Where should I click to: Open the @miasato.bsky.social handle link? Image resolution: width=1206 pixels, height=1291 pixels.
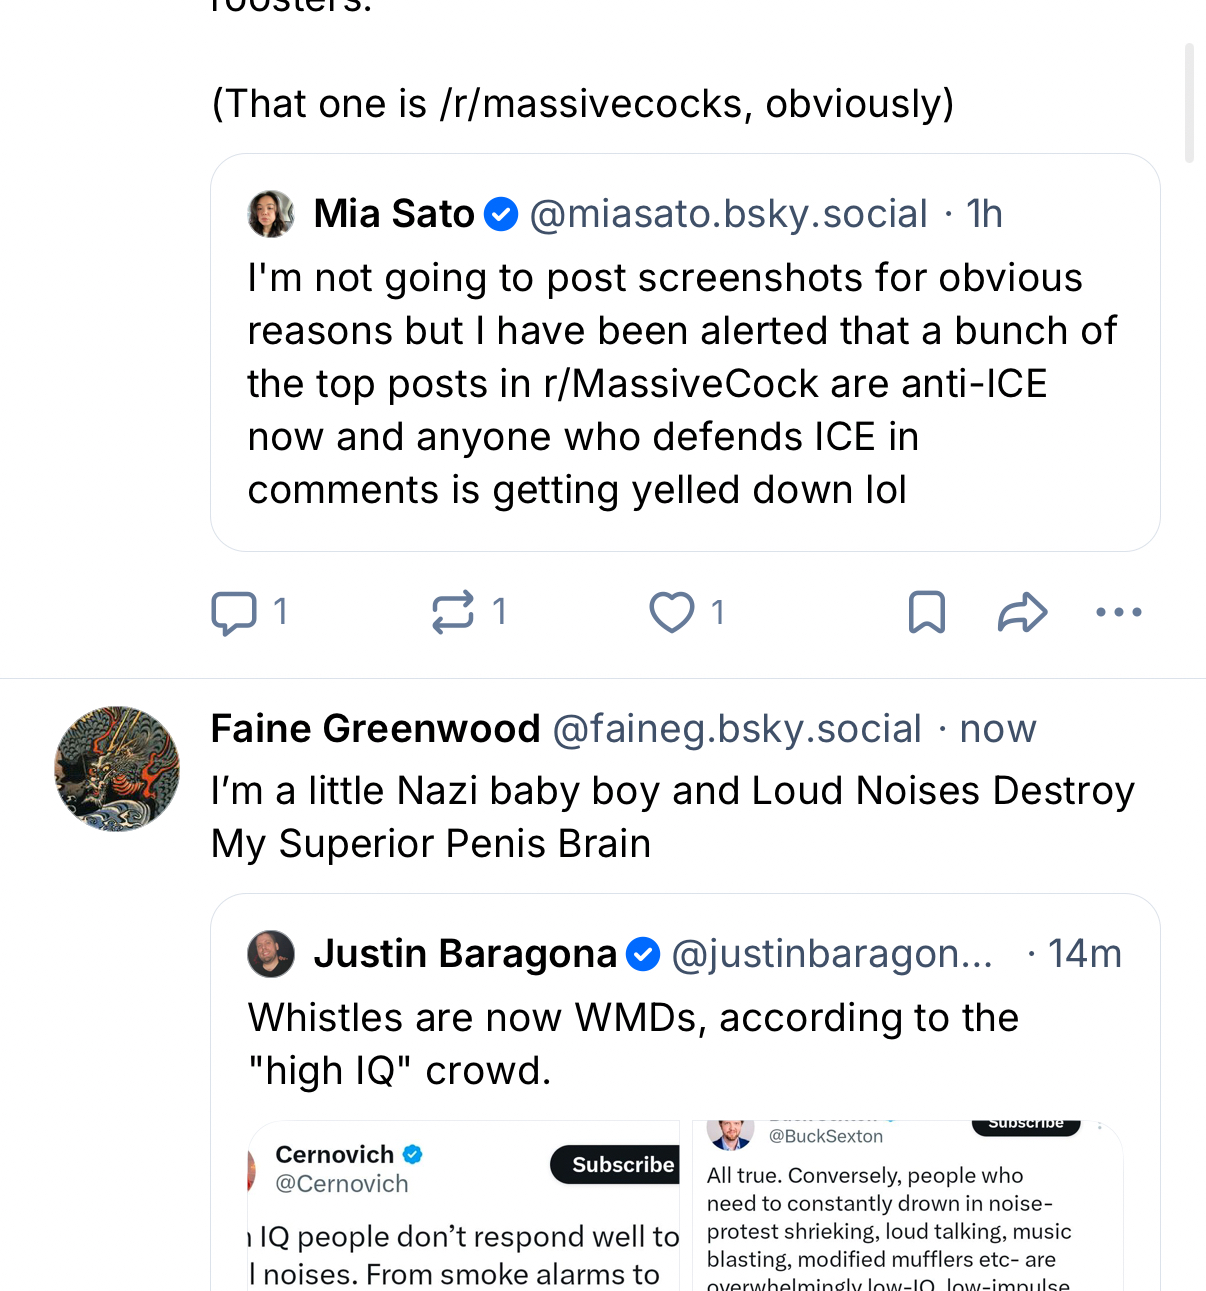point(728,214)
